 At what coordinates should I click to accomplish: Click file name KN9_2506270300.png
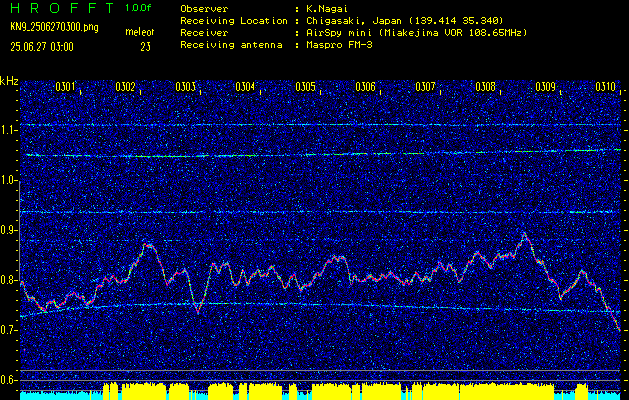54,27
